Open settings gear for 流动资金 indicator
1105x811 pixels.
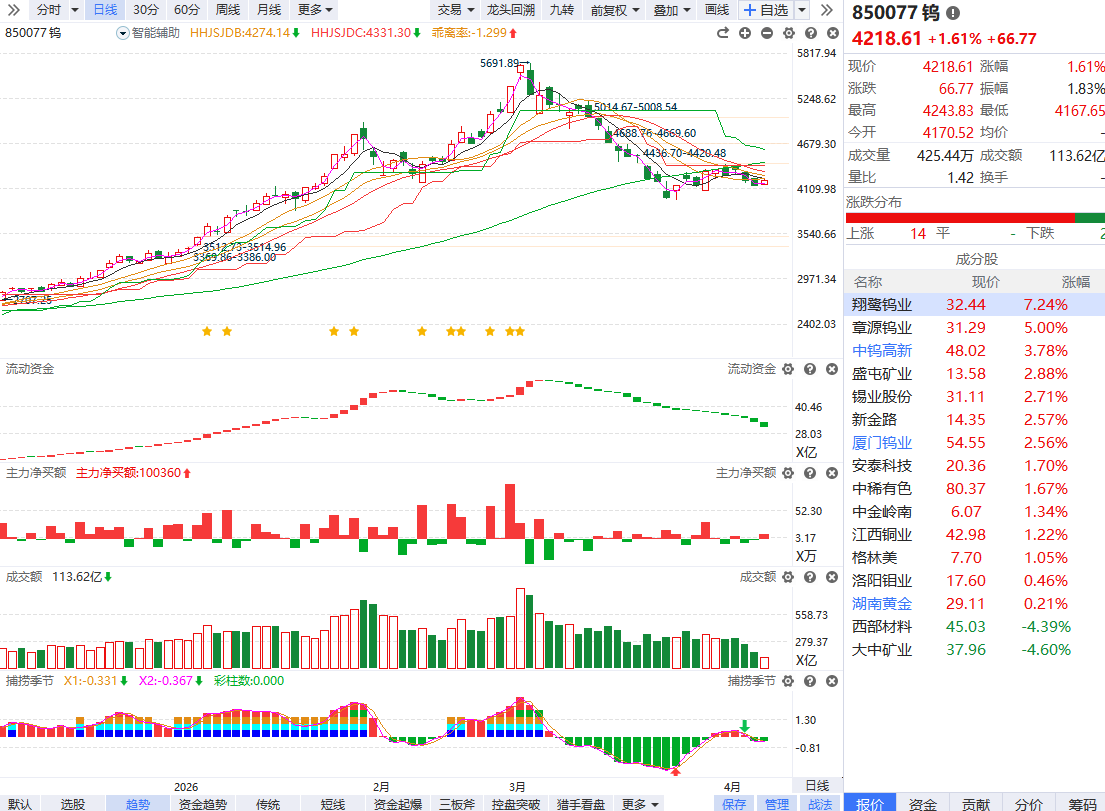pyautogui.click(x=787, y=369)
